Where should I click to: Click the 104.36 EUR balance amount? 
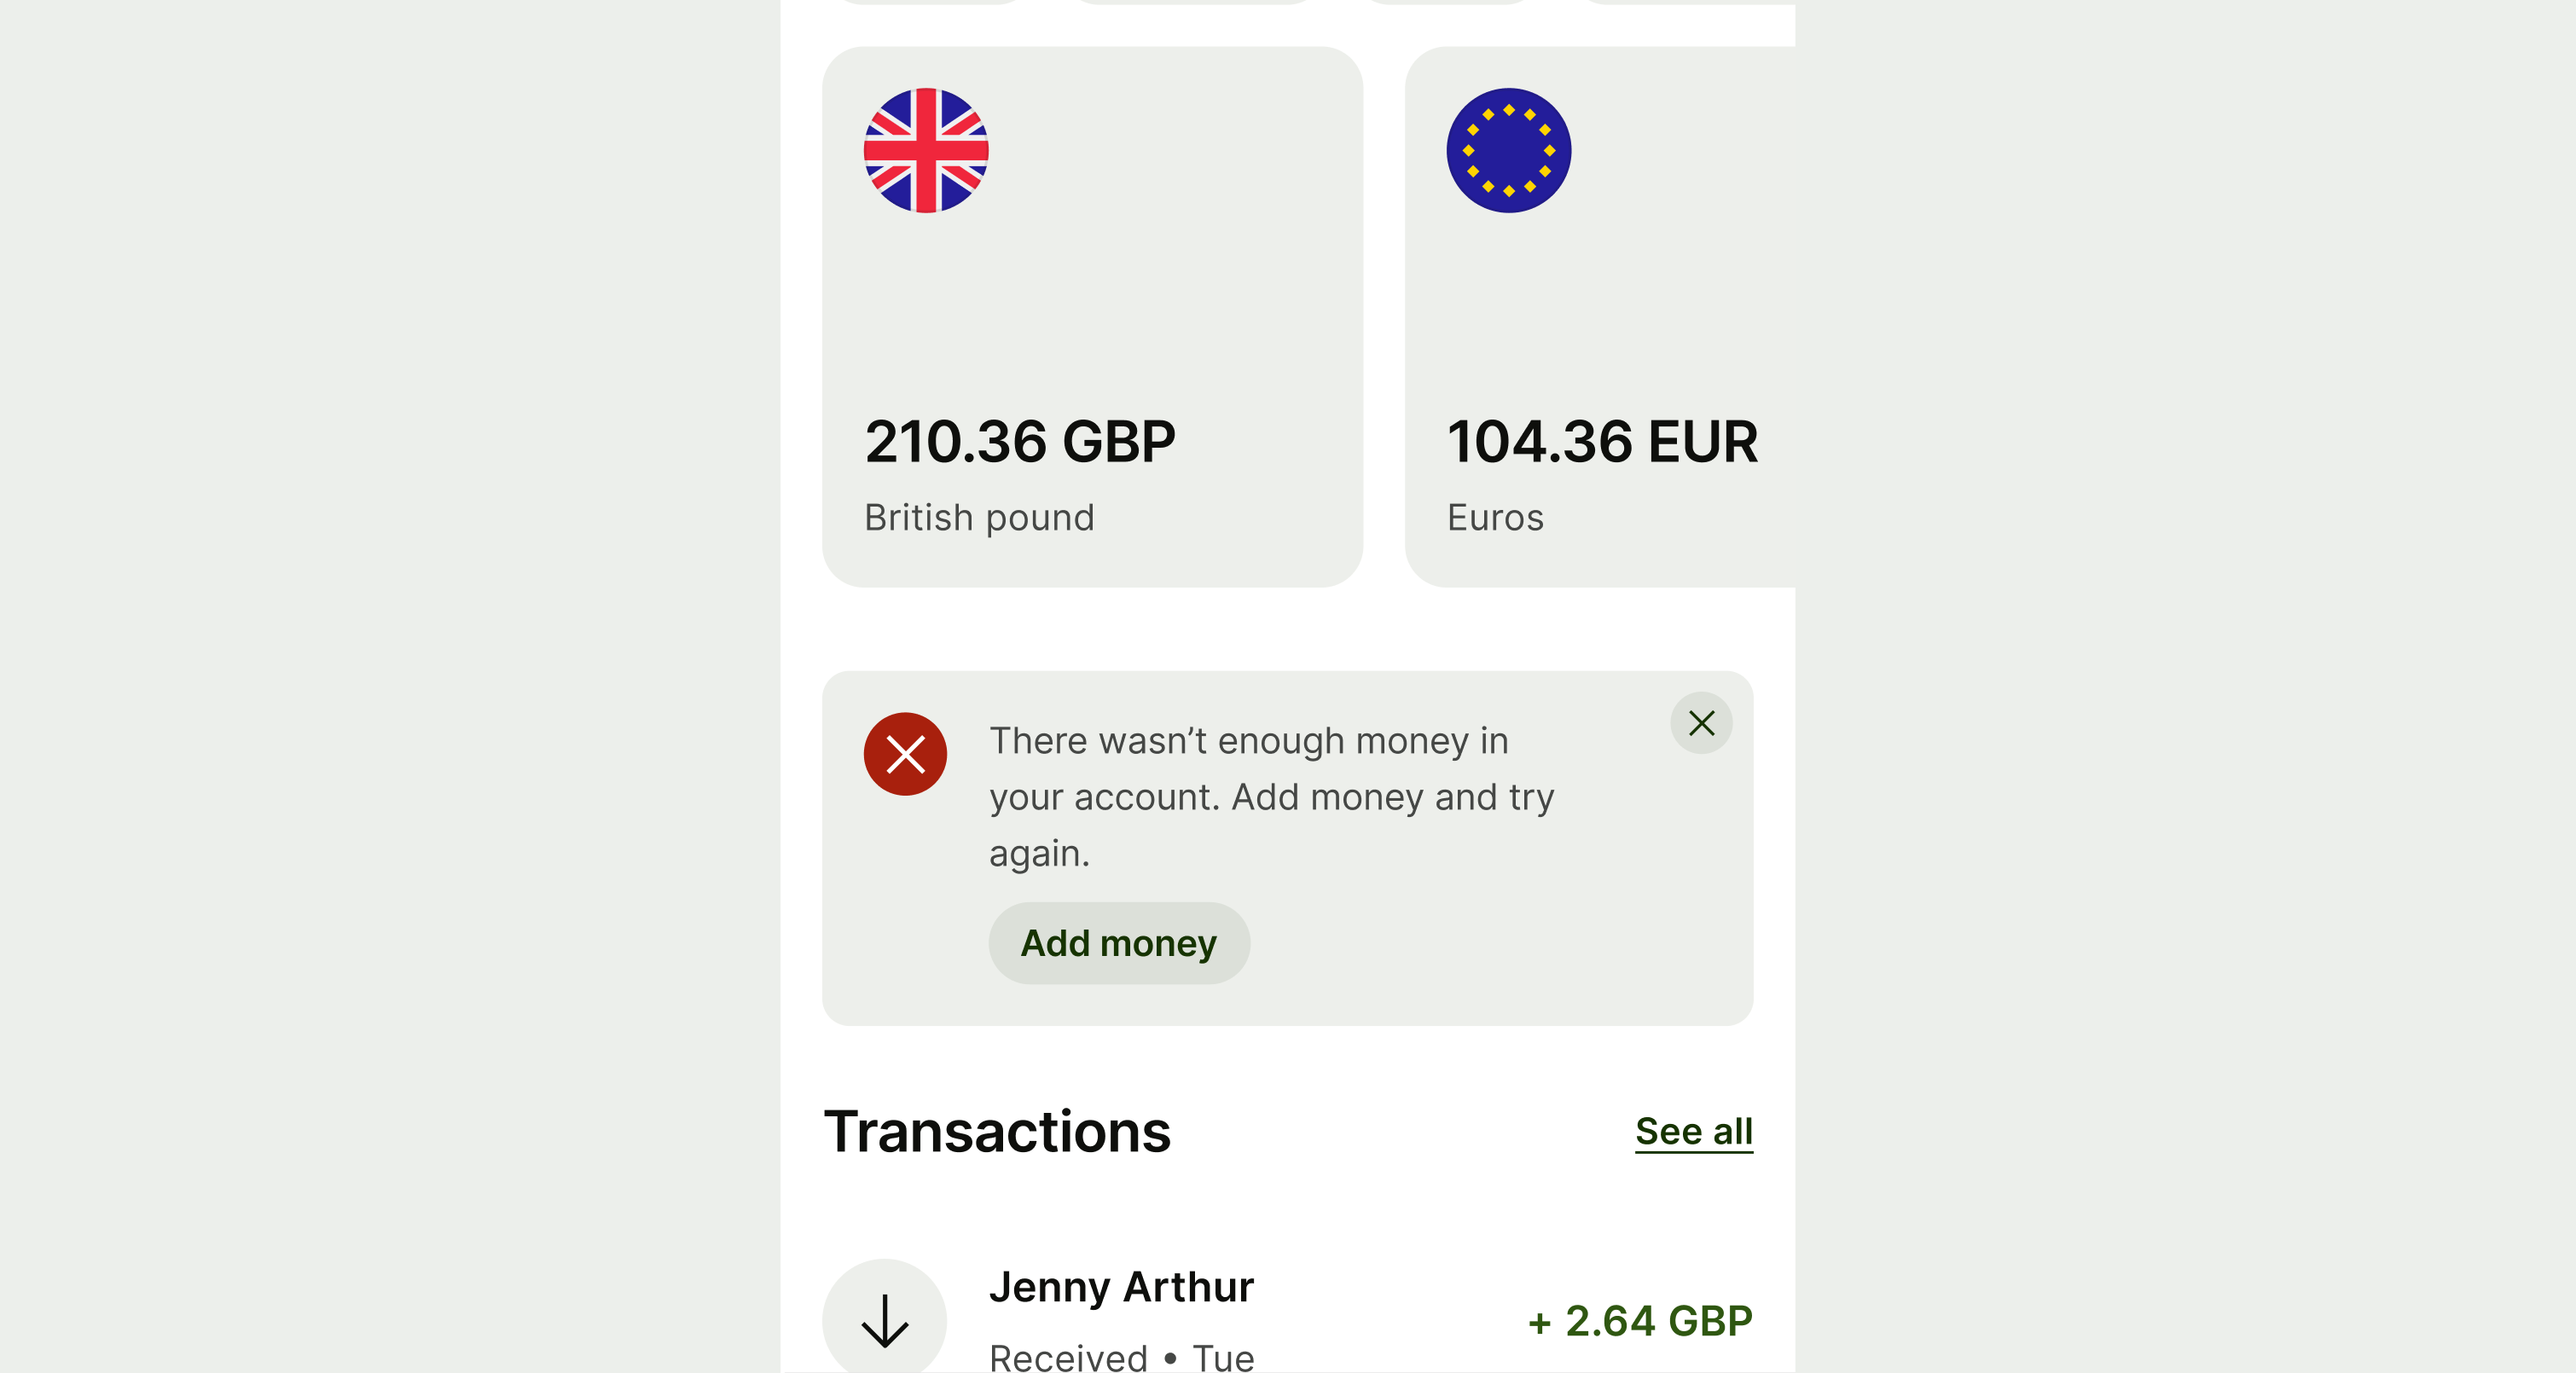tap(1602, 441)
